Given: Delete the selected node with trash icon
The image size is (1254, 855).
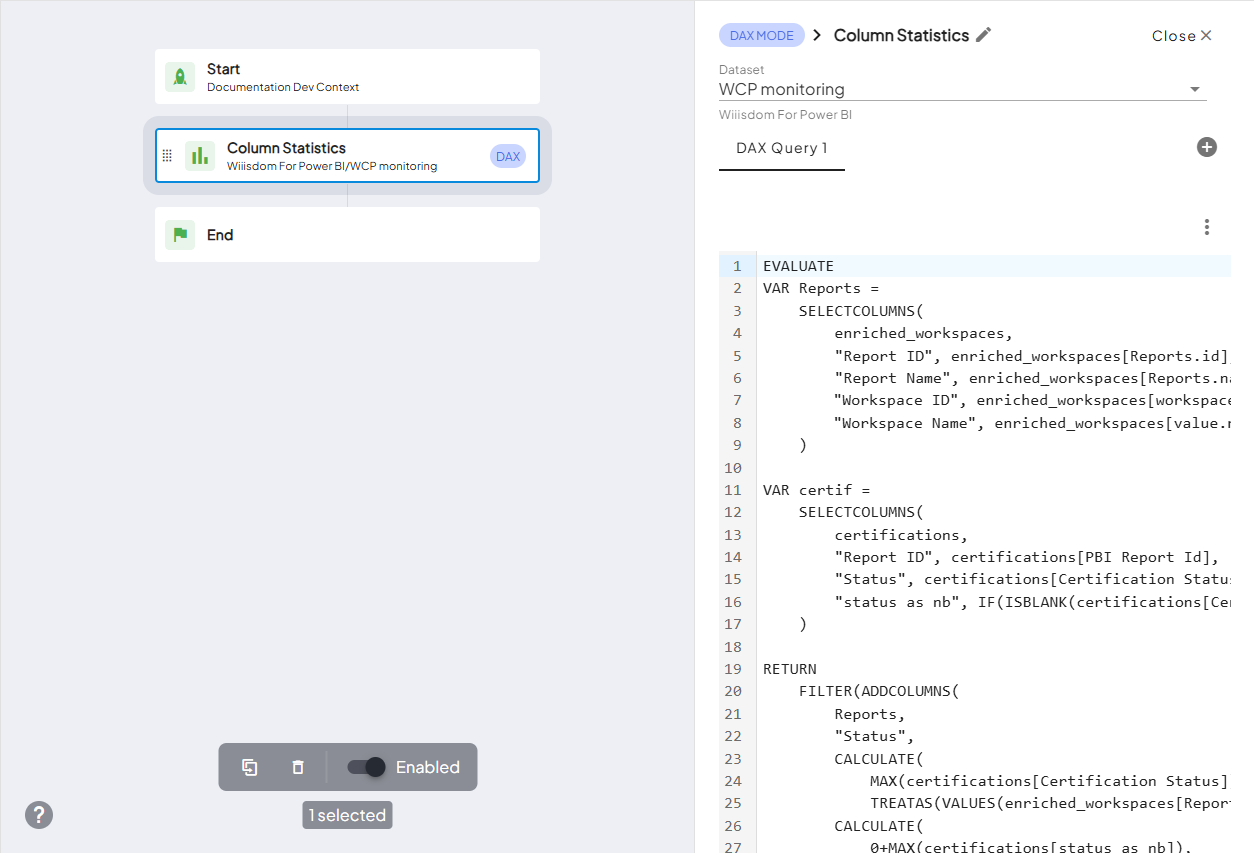Looking at the screenshot, I should click(x=298, y=767).
